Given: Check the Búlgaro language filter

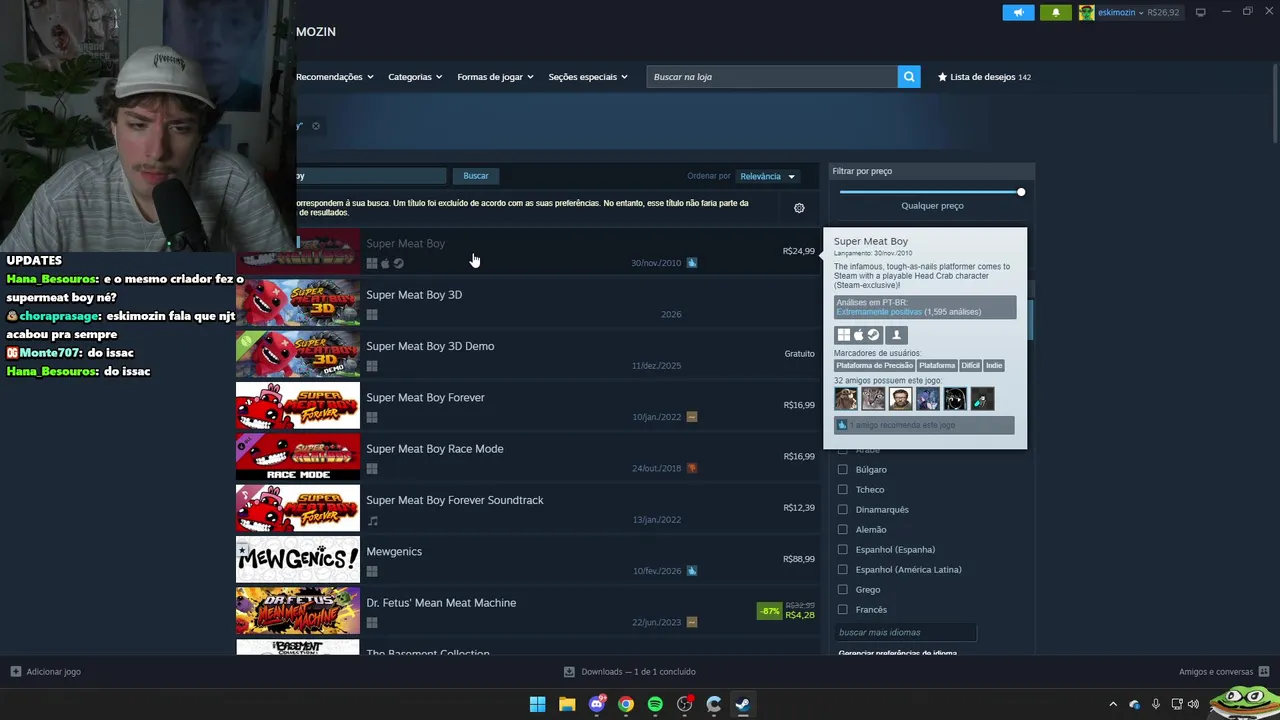Looking at the screenshot, I should [x=842, y=469].
